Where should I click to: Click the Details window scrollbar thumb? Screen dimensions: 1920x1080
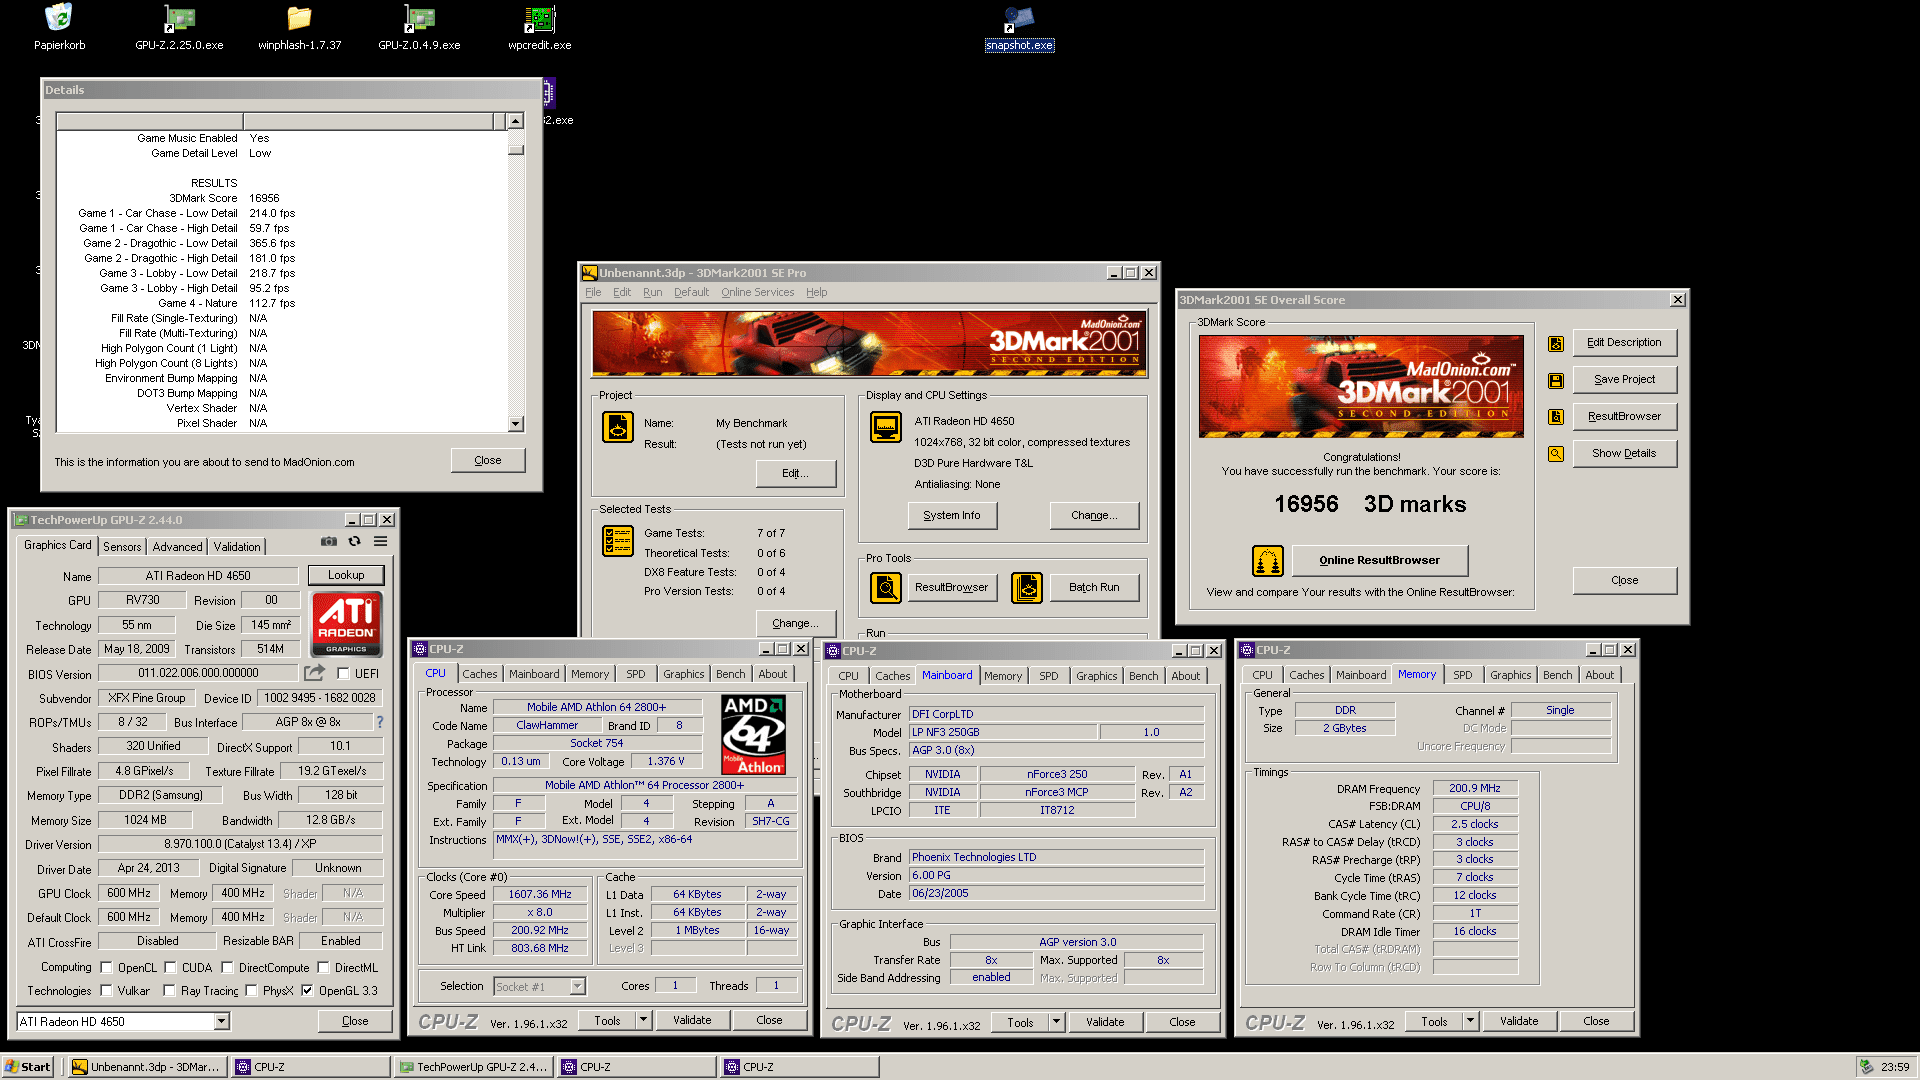516,150
